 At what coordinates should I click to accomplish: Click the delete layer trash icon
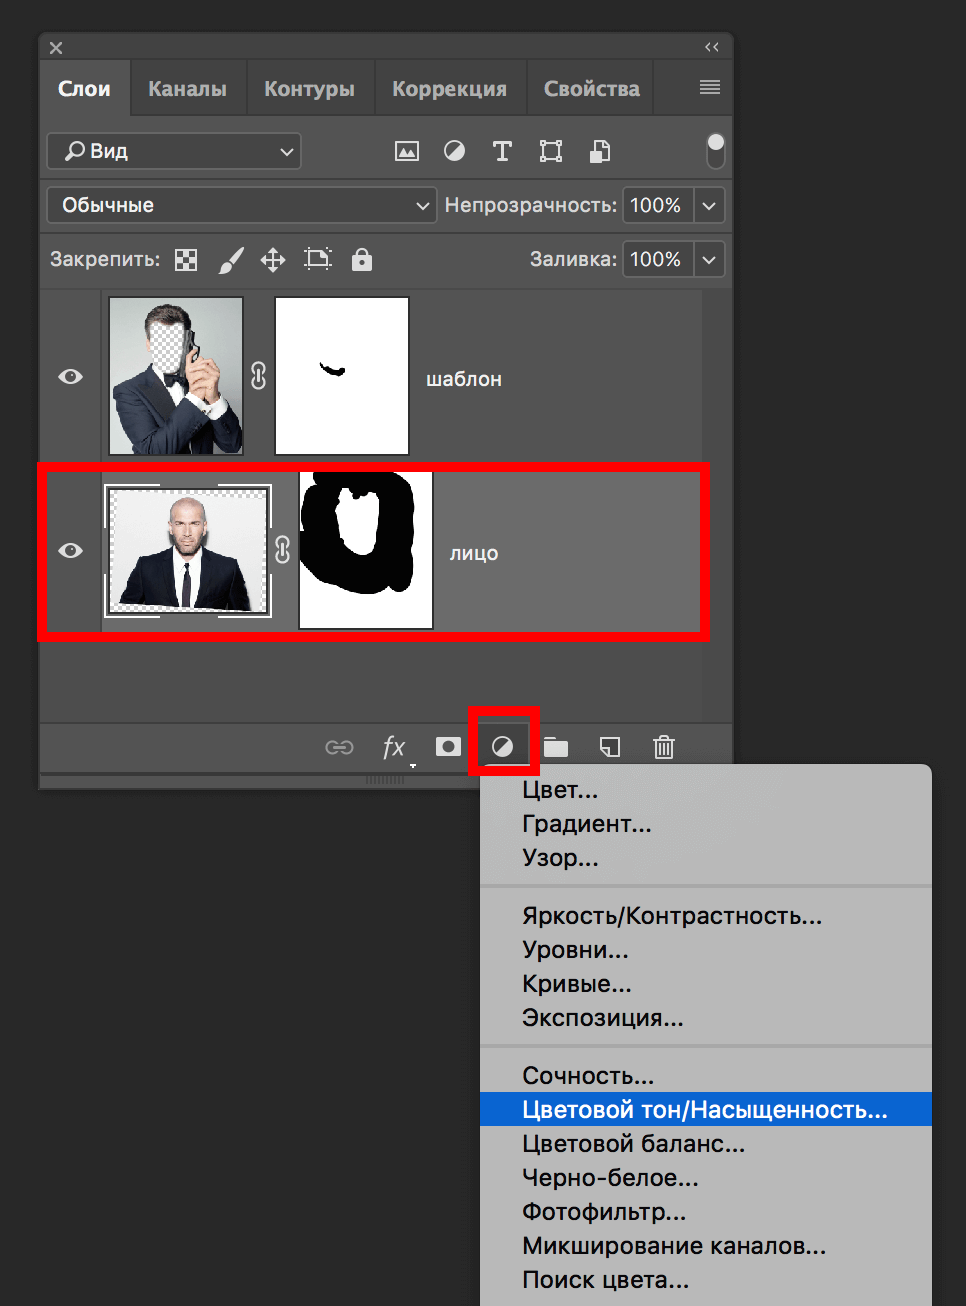point(664,747)
